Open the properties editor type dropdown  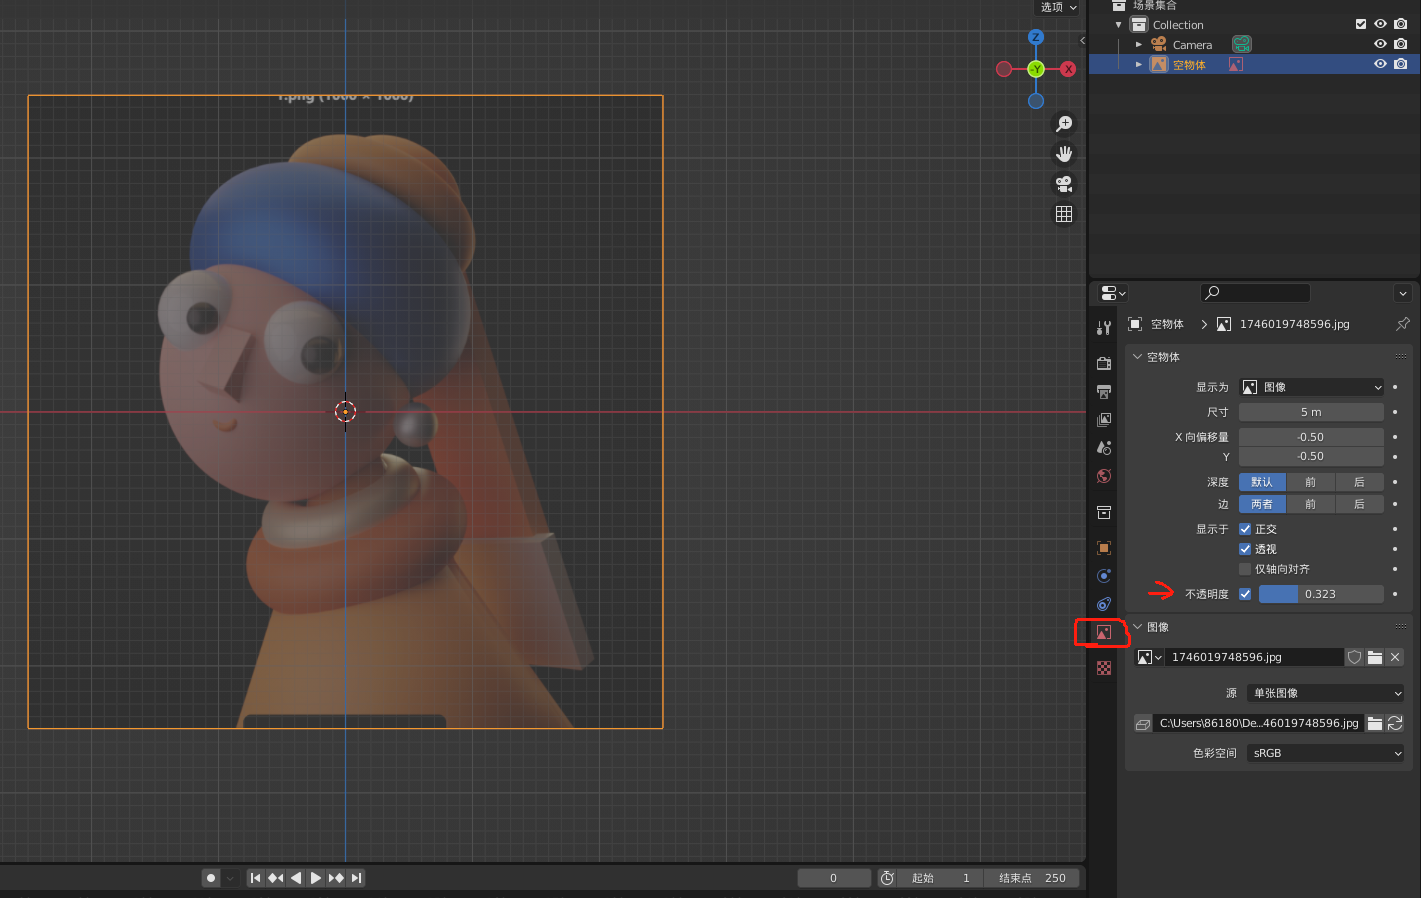coord(1113,293)
